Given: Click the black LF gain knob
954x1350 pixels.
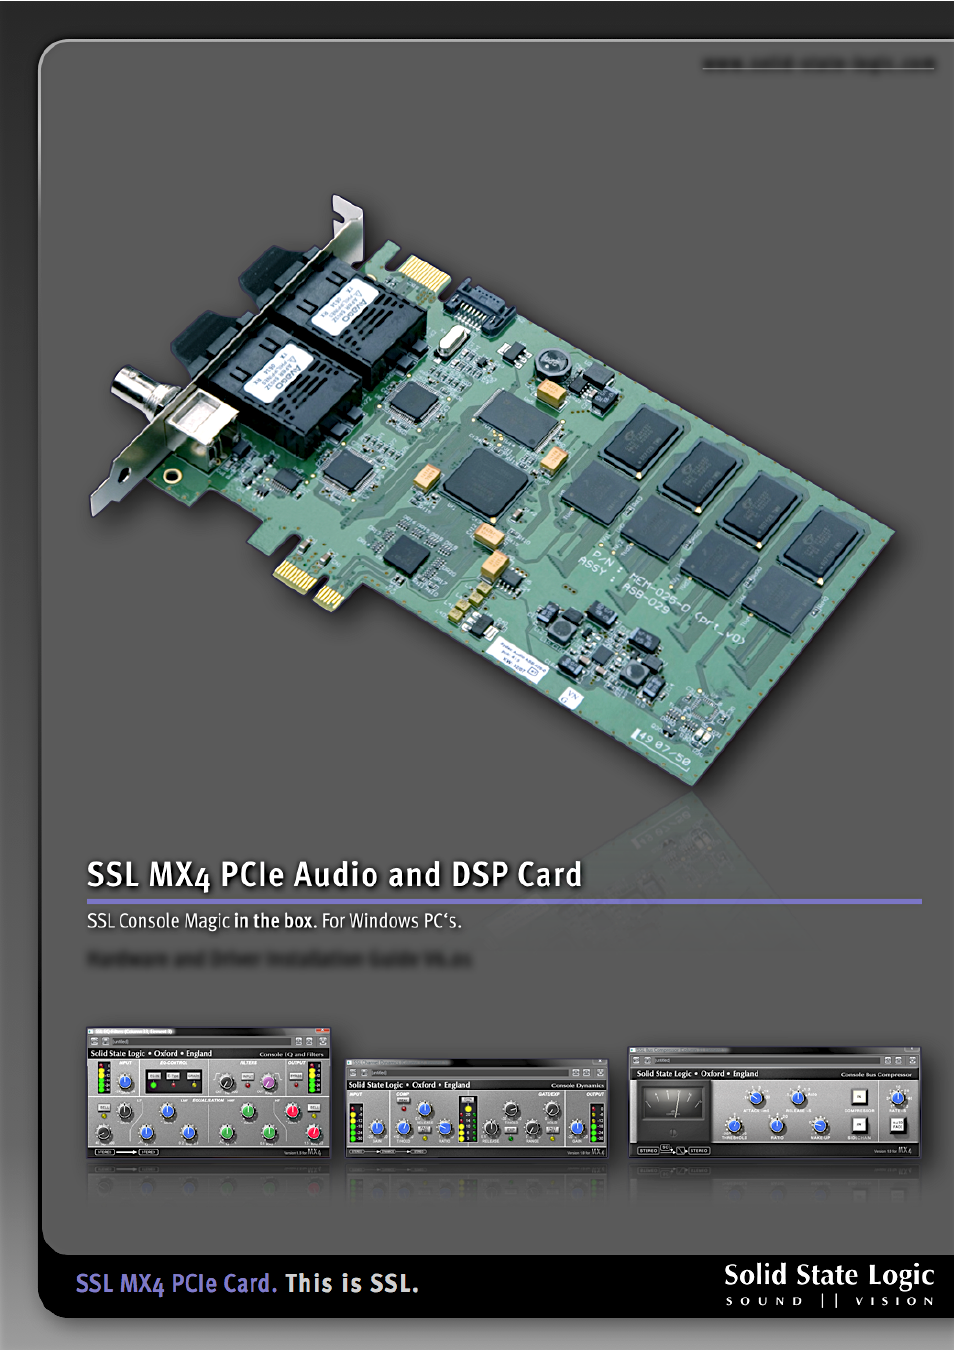Looking at the screenshot, I should click(125, 1111).
